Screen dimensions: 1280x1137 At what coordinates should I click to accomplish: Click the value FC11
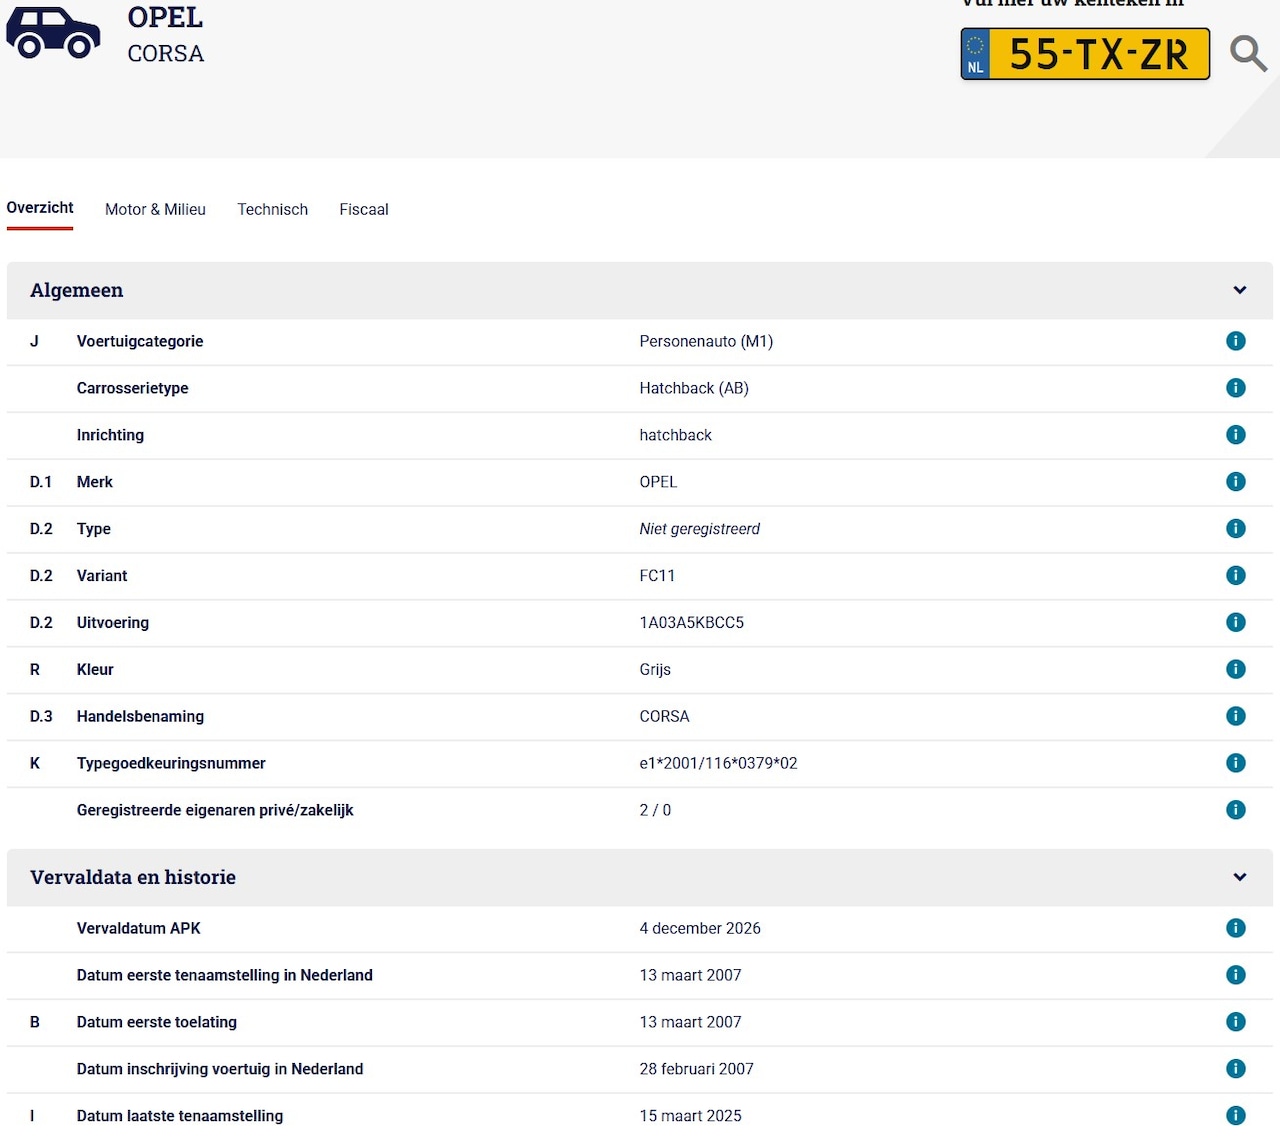pos(658,575)
